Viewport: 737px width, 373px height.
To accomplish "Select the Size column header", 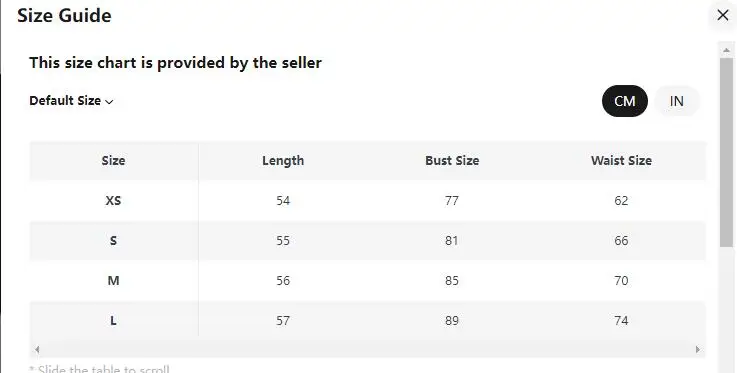I will click(x=113, y=161).
